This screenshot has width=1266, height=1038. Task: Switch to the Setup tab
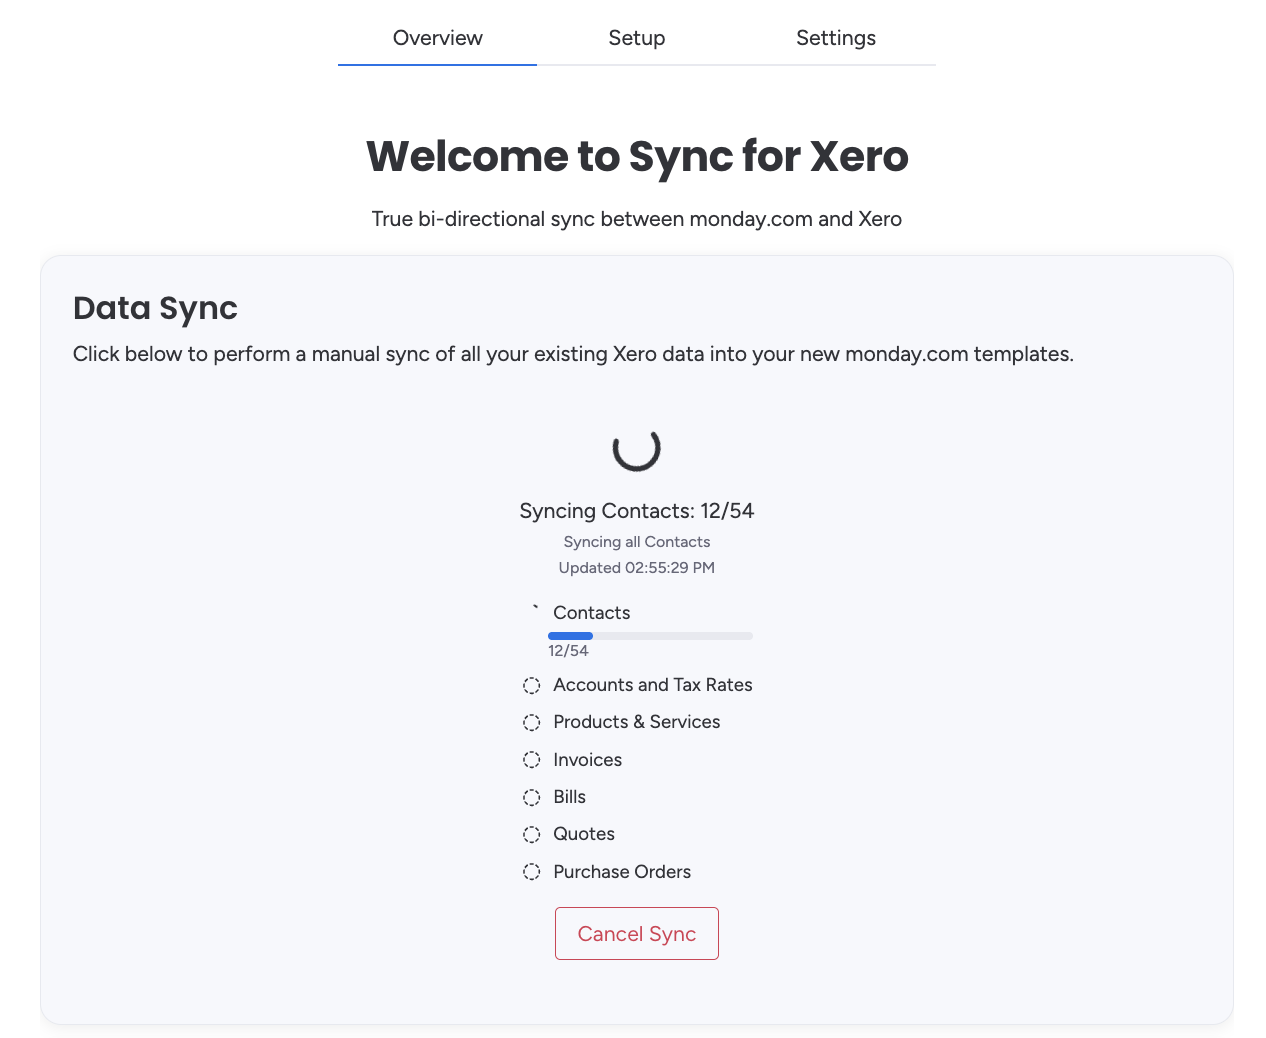(636, 38)
